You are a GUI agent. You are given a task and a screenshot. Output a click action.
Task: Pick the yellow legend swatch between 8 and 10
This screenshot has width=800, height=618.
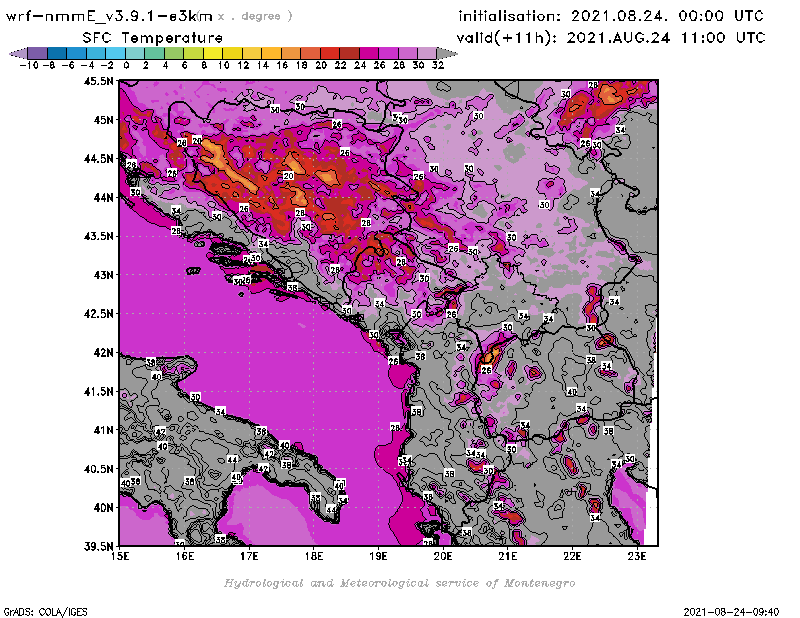point(213,53)
